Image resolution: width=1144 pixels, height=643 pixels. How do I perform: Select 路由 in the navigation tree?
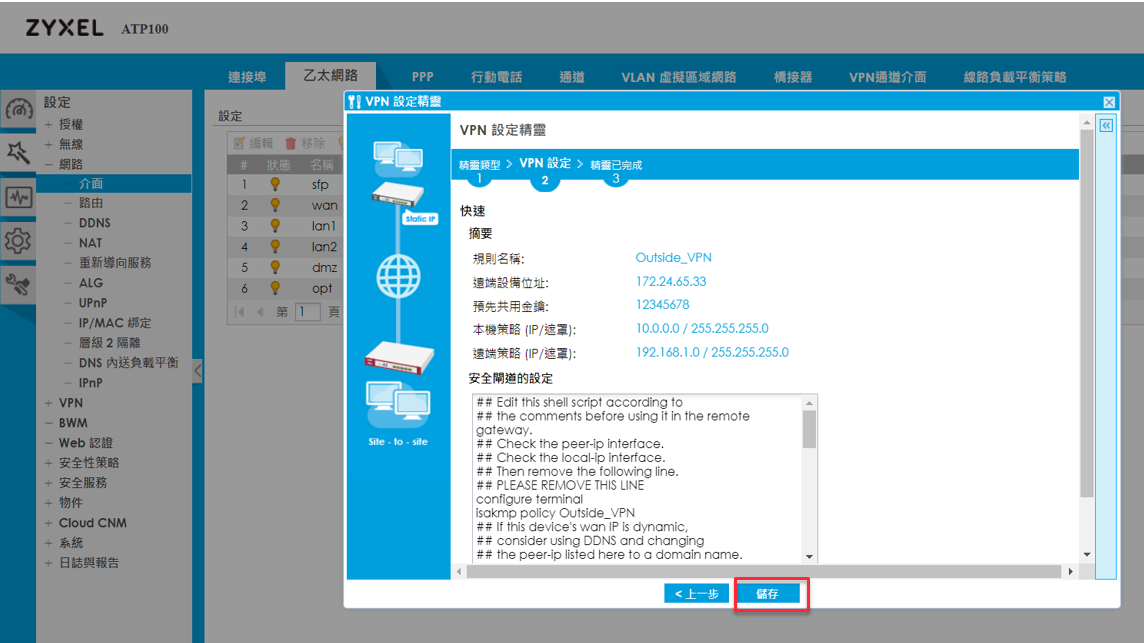[x=91, y=203]
